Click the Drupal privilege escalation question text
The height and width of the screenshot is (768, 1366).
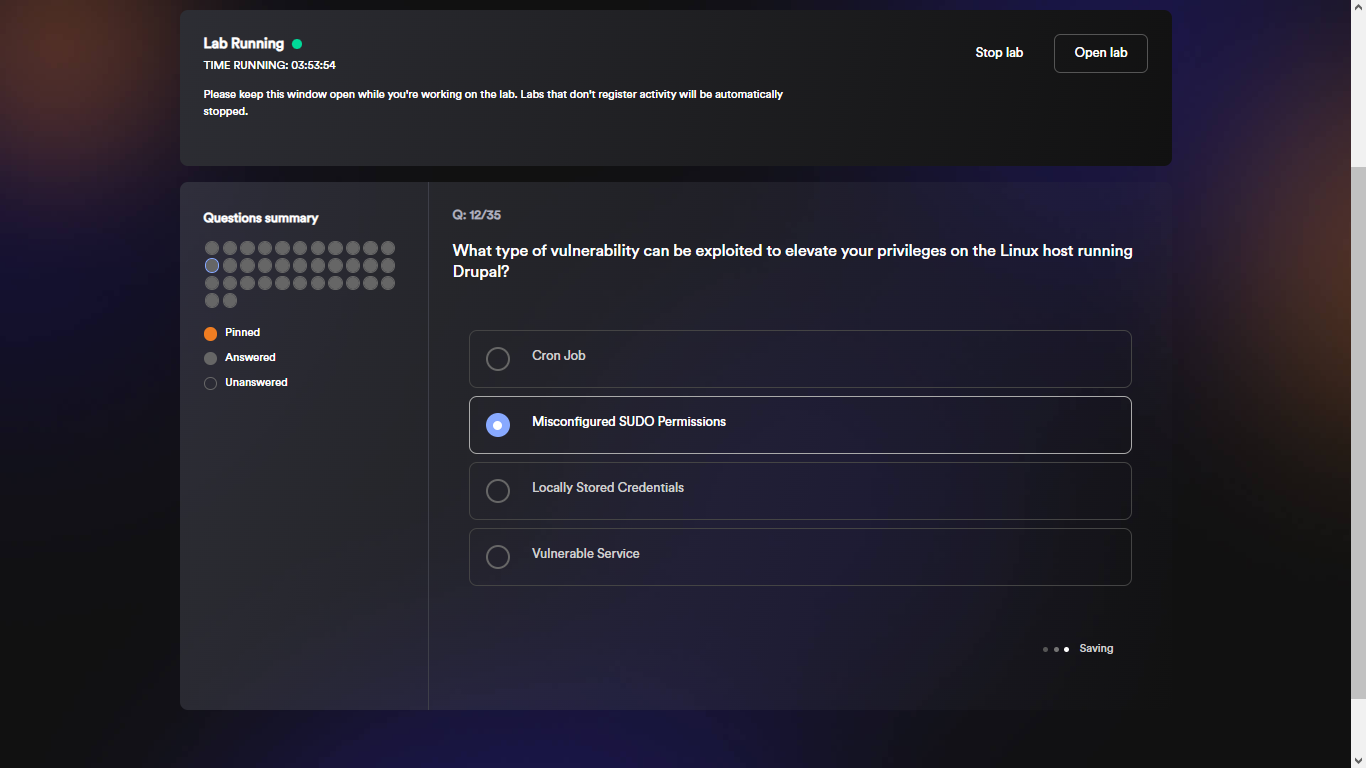[792, 261]
